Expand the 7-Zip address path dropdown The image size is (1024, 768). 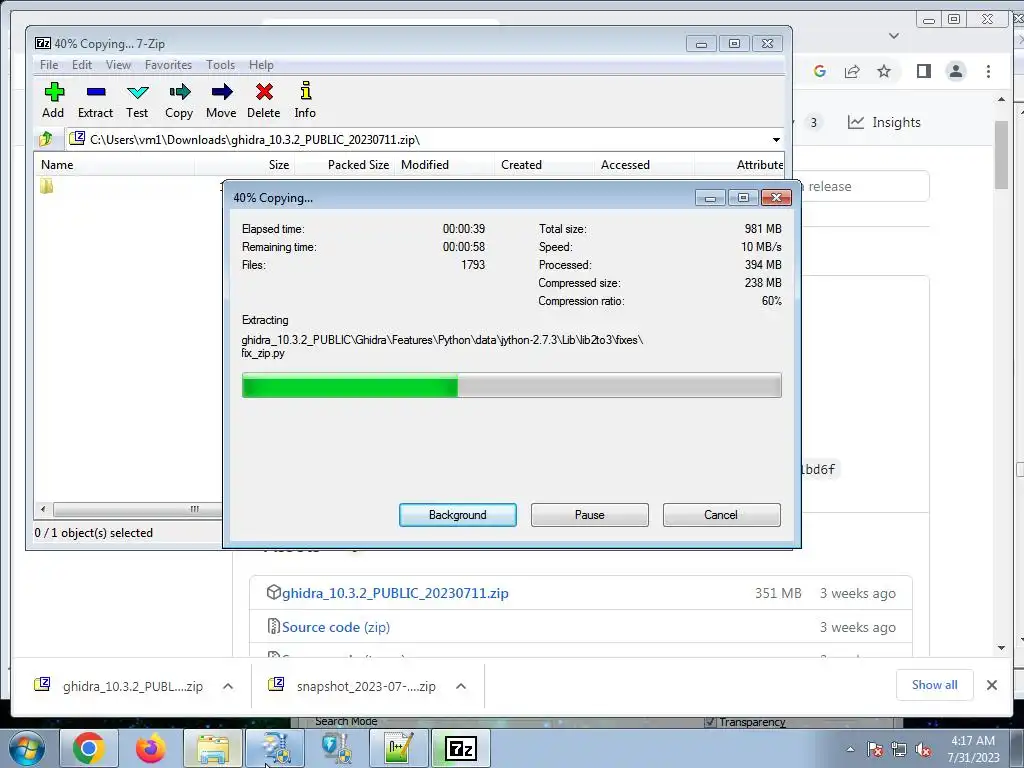point(776,140)
